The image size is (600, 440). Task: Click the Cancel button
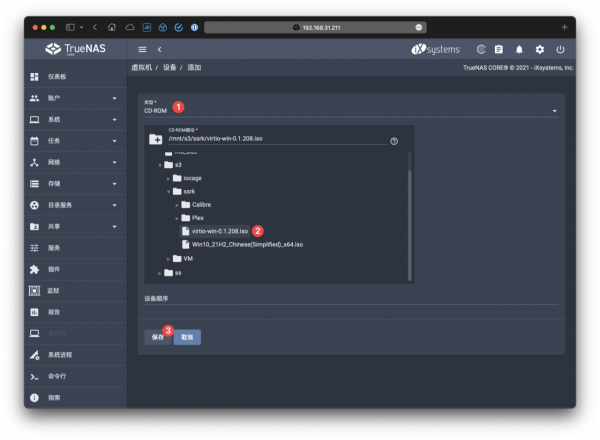(x=187, y=337)
